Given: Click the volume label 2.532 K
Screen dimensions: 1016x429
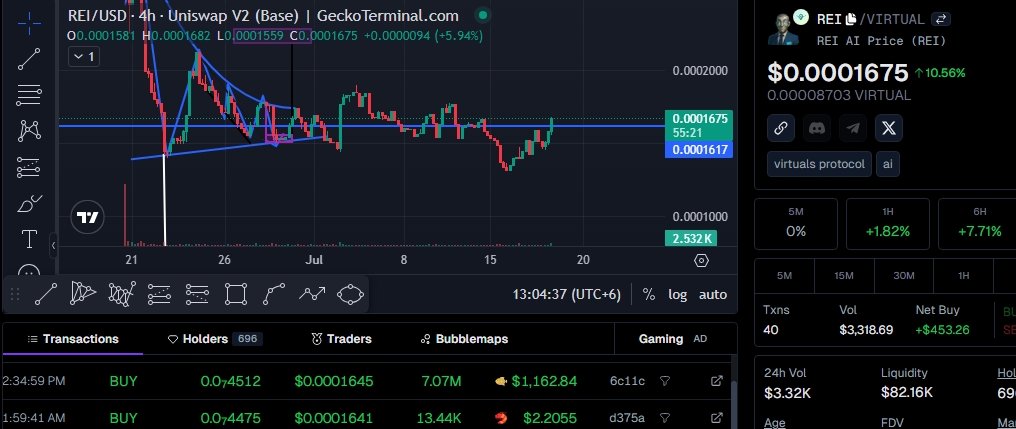Looking at the screenshot, I should (x=691, y=238).
